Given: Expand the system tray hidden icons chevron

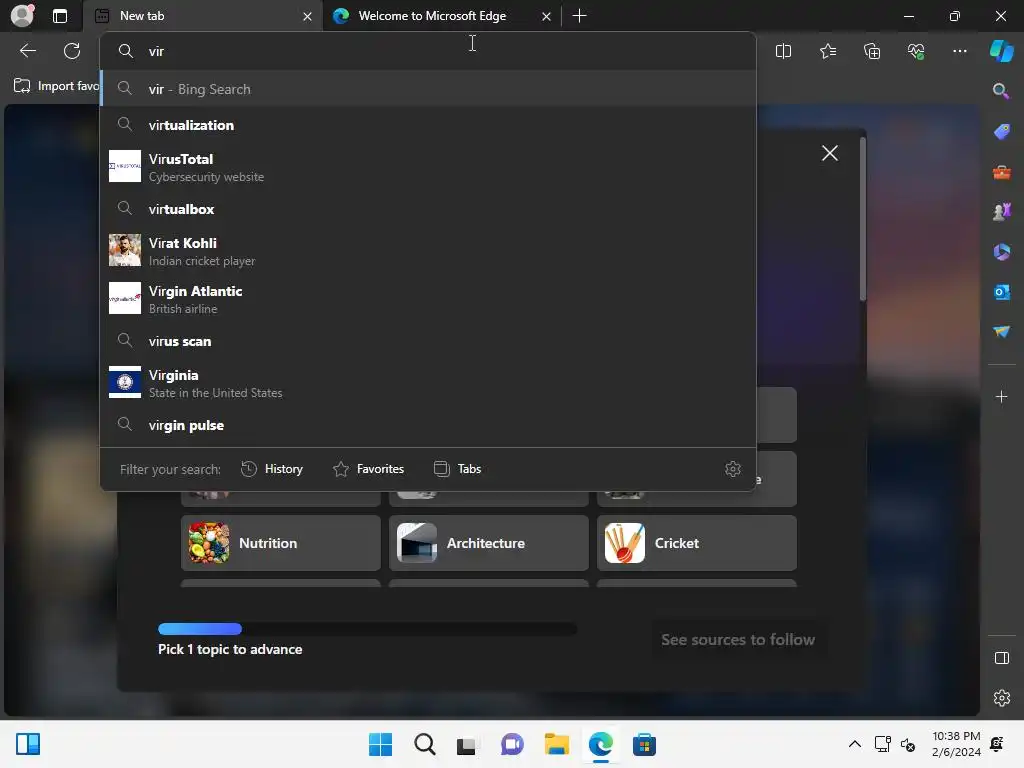Looking at the screenshot, I should (x=854, y=744).
